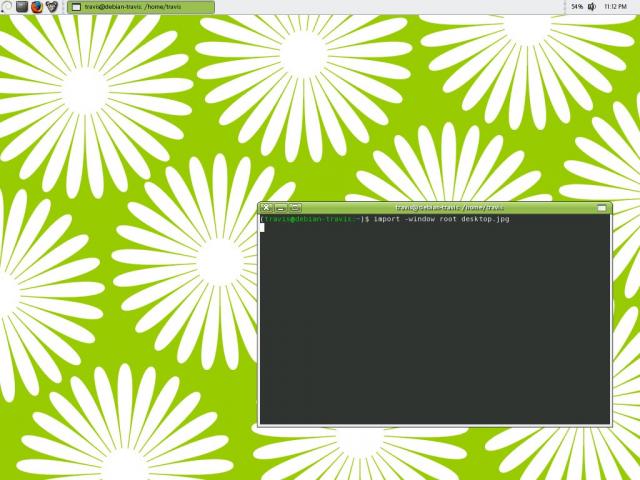Open the GIMP launcher icon
Image resolution: width=640 pixels, height=480 pixels.
[x=52, y=7]
